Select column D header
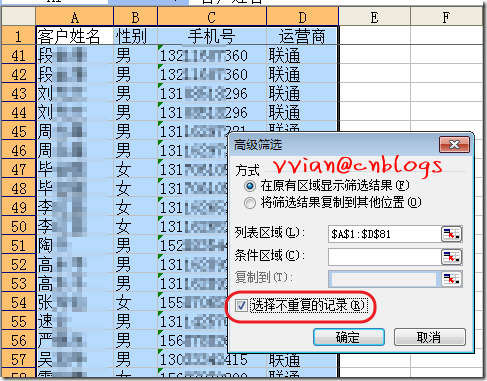Viewport: 487px width, 381px height. click(x=302, y=17)
